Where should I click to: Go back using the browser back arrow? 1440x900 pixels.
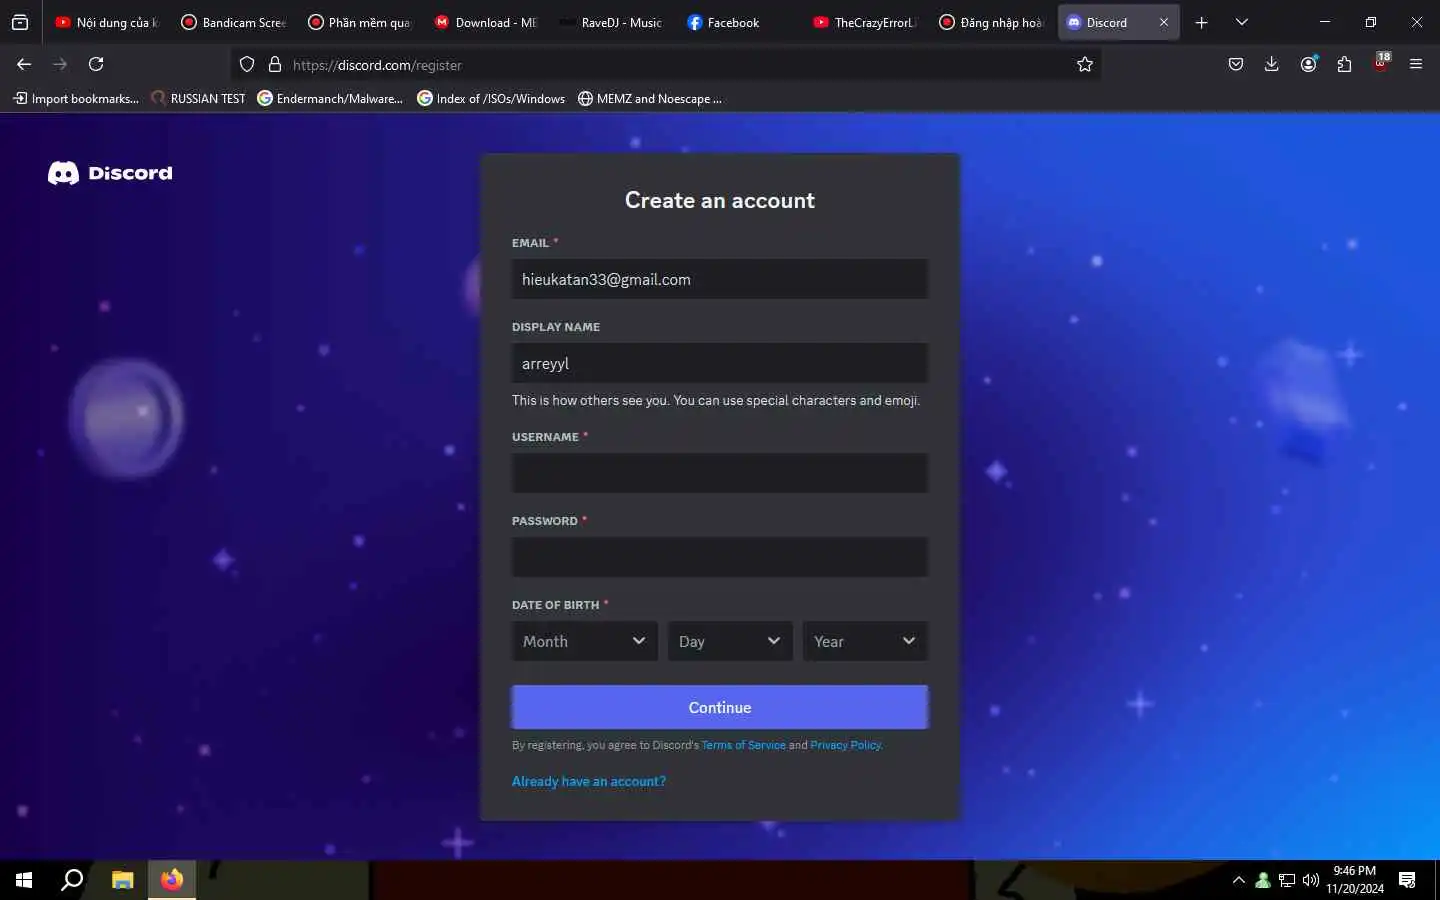tap(24, 64)
